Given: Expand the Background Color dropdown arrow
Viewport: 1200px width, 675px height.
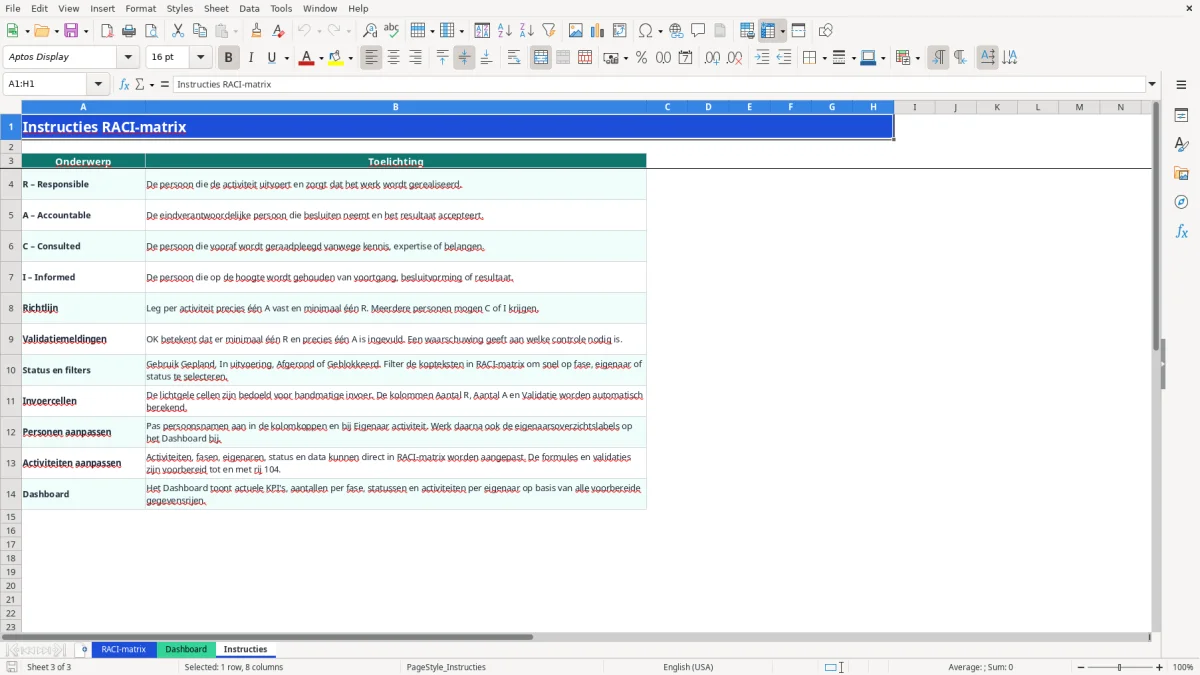Looking at the screenshot, I should [x=351, y=58].
